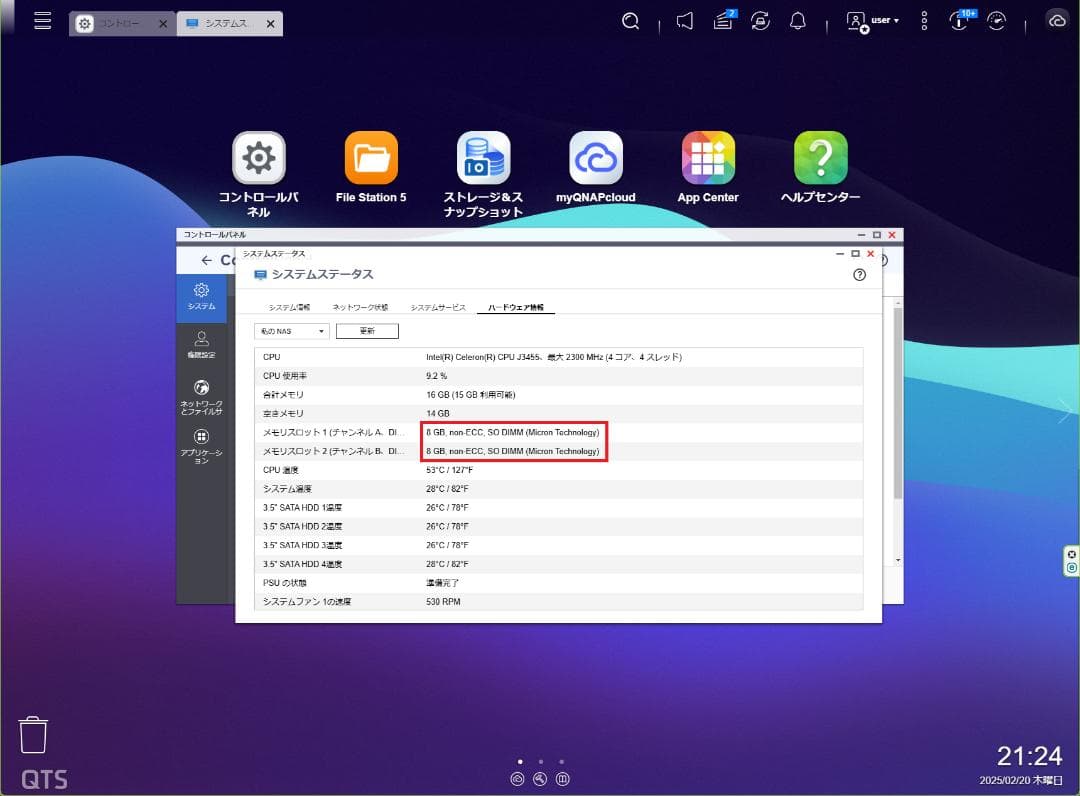The height and width of the screenshot is (796, 1080).
Task: Open the myQNAPcloud desktop app
Action: pos(595,158)
